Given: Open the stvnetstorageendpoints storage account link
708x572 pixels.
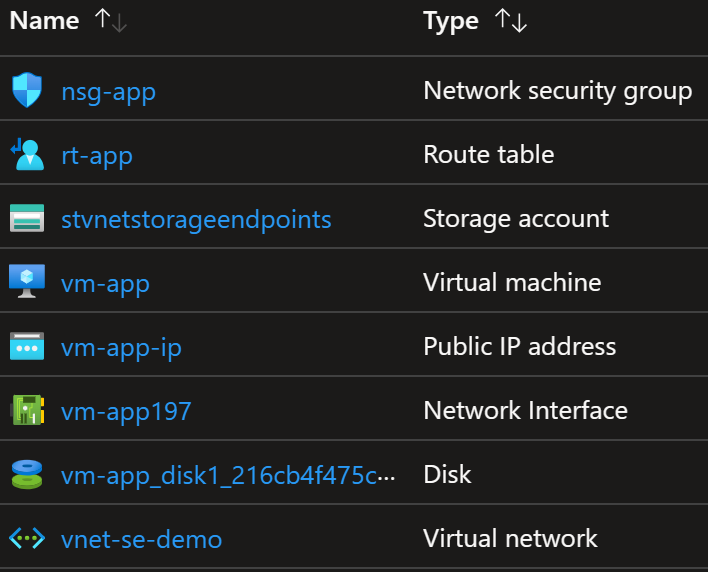Looking at the screenshot, I should click(196, 220).
